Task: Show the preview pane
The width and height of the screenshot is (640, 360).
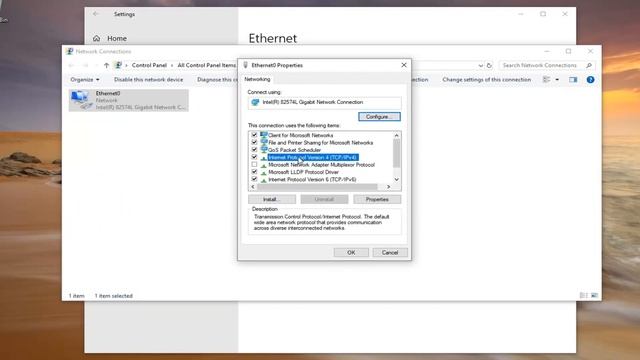Action: pos(573,80)
